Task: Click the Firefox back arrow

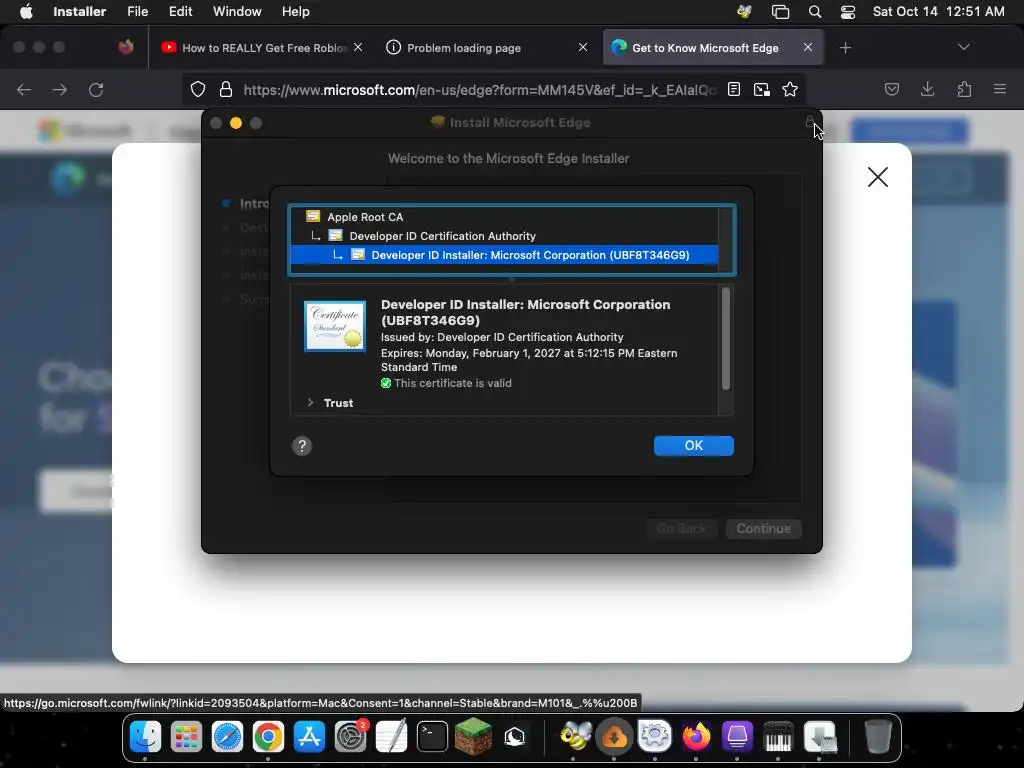Action: pos(24,89)
